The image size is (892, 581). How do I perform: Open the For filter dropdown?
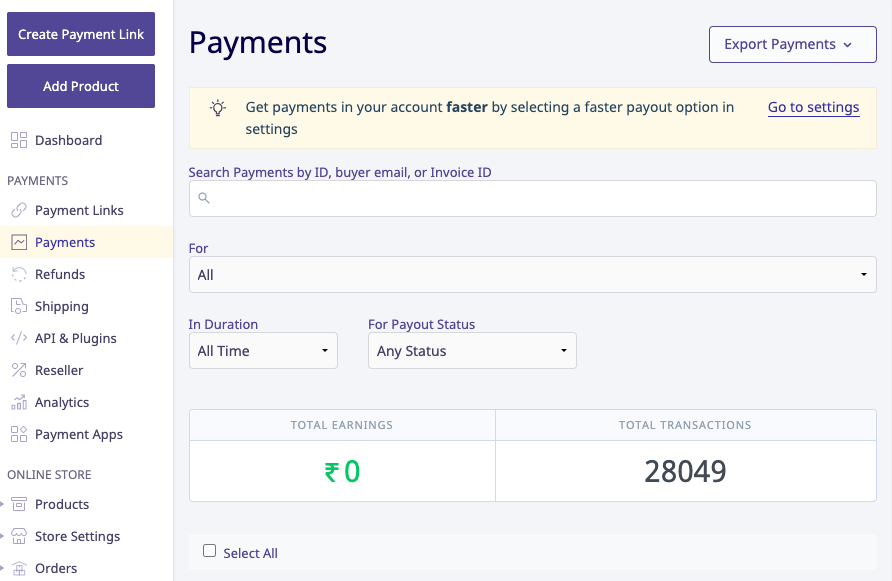532,275
